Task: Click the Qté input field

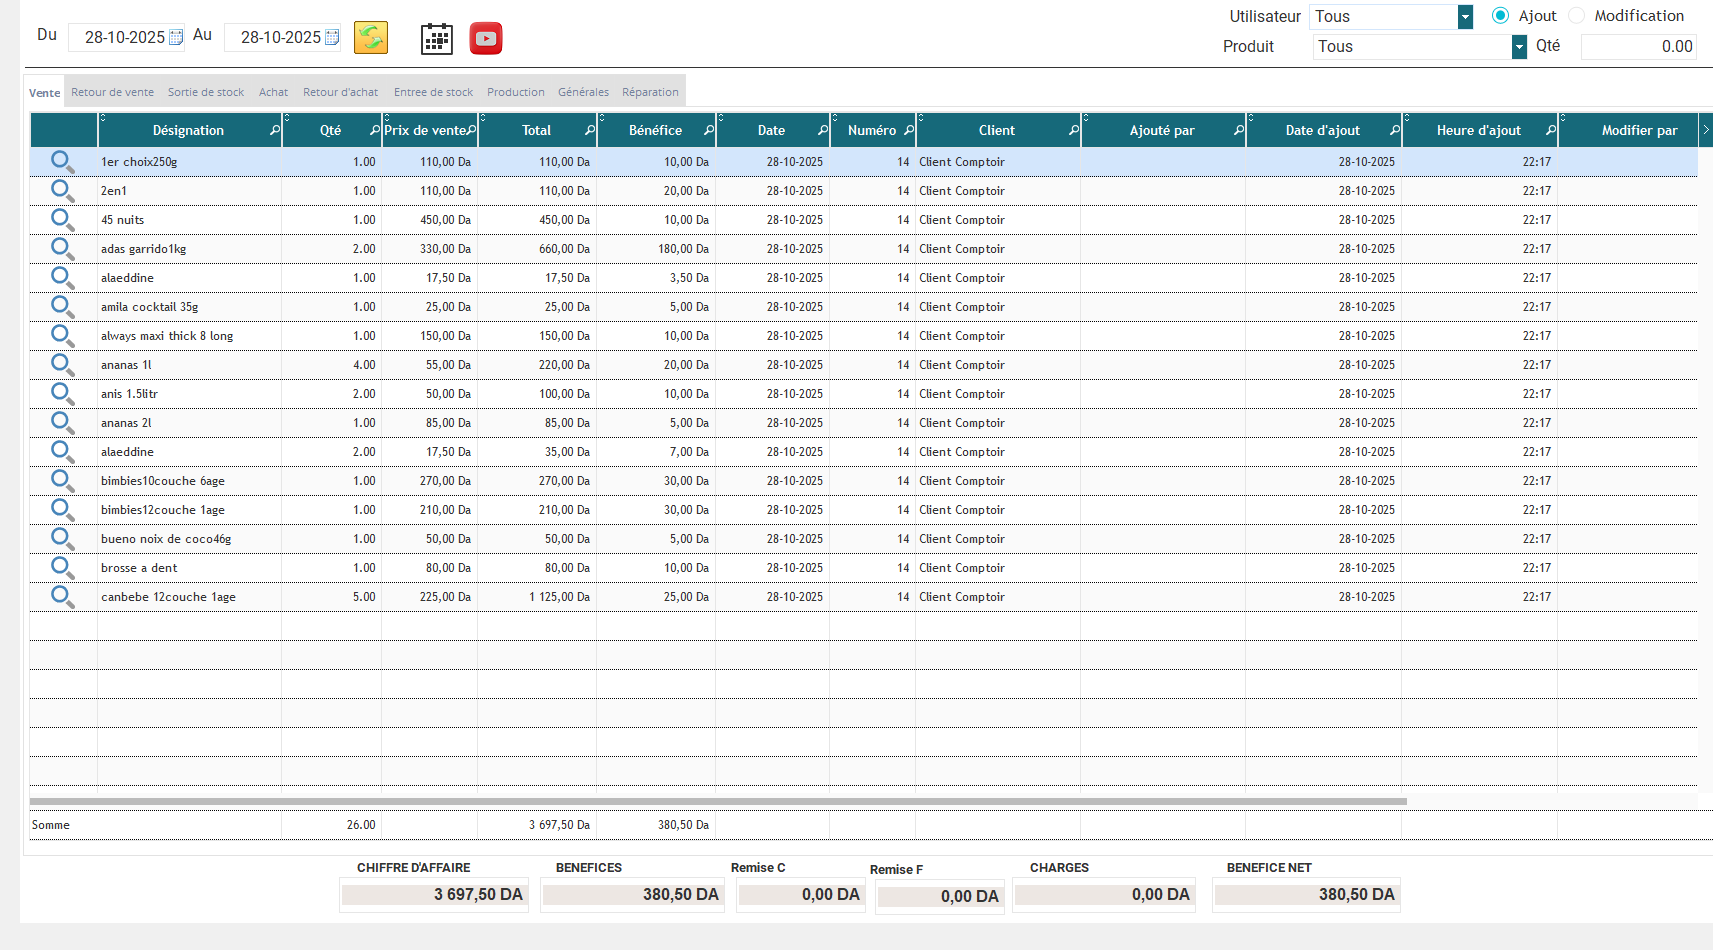Action: click(1638, 47)
